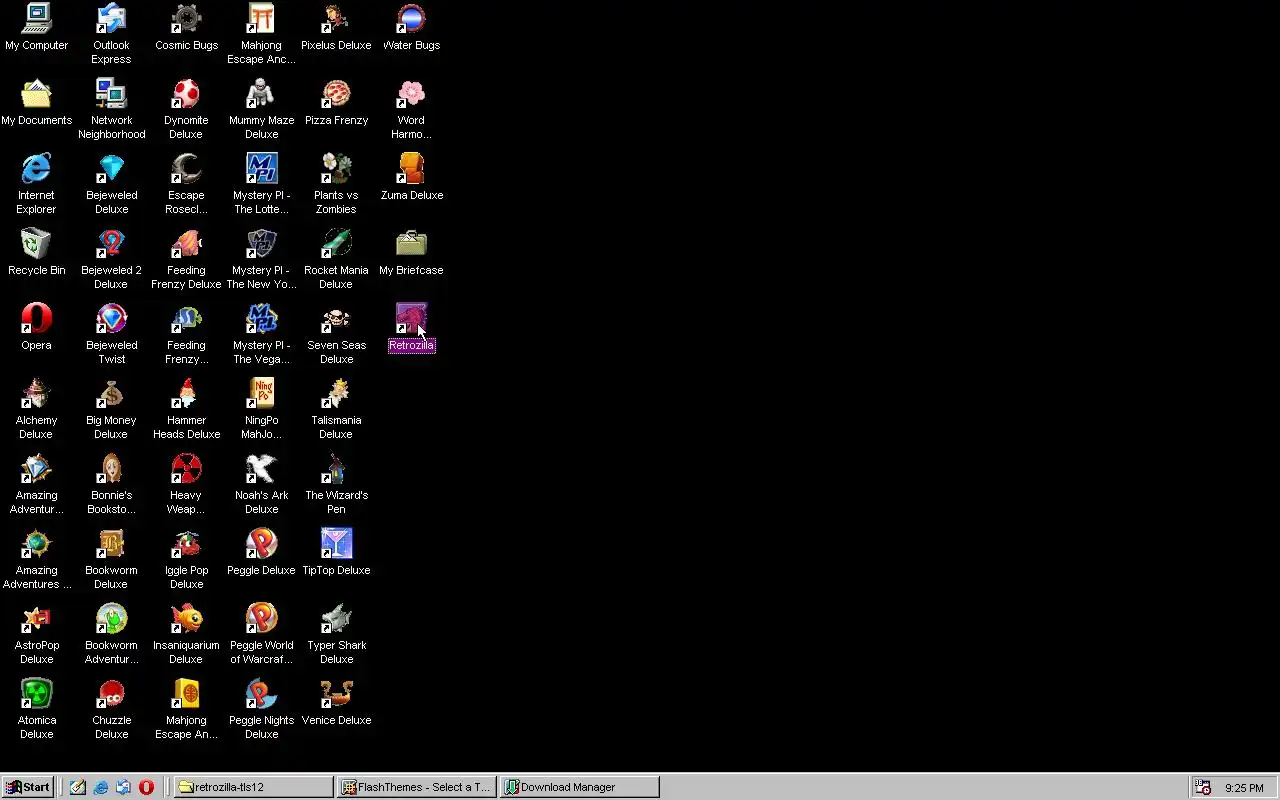Image resolution: width=1280 pixels, height=800 pixels.
Task: Switch to Download Manager taskbar window
Action: (580, 787)
